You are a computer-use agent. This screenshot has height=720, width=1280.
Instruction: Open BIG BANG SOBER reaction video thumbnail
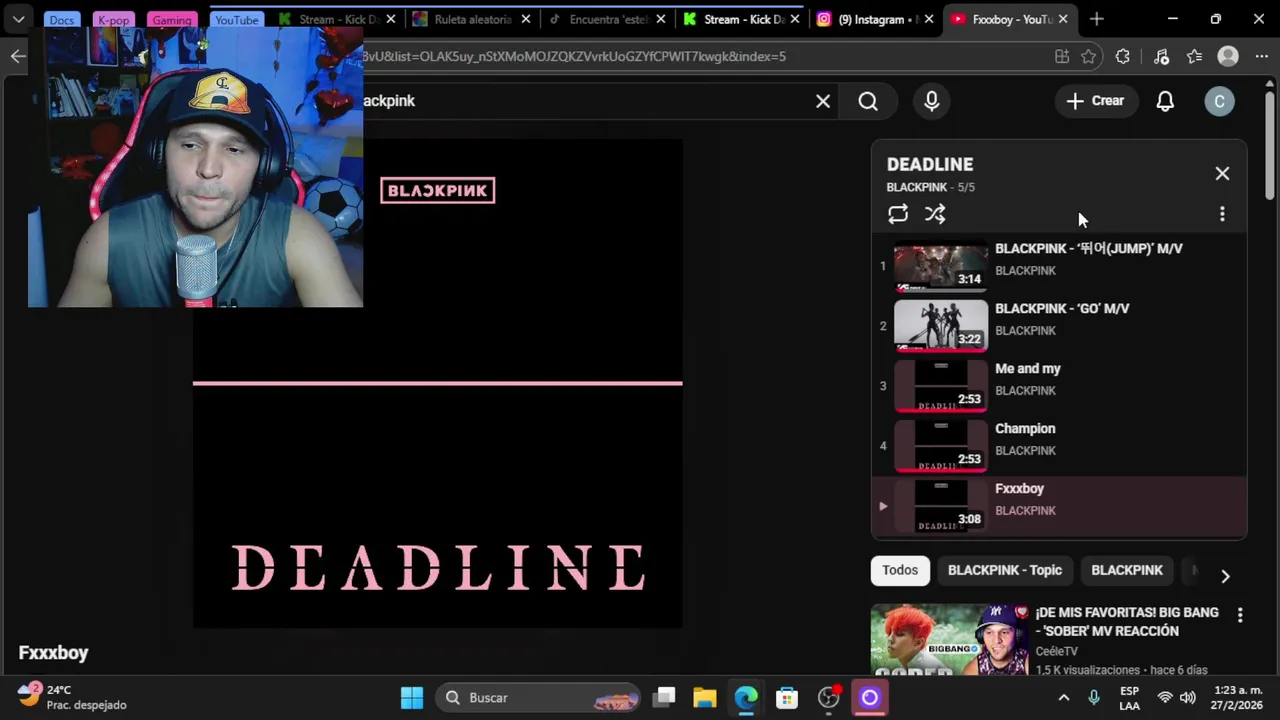pos(950,639)
